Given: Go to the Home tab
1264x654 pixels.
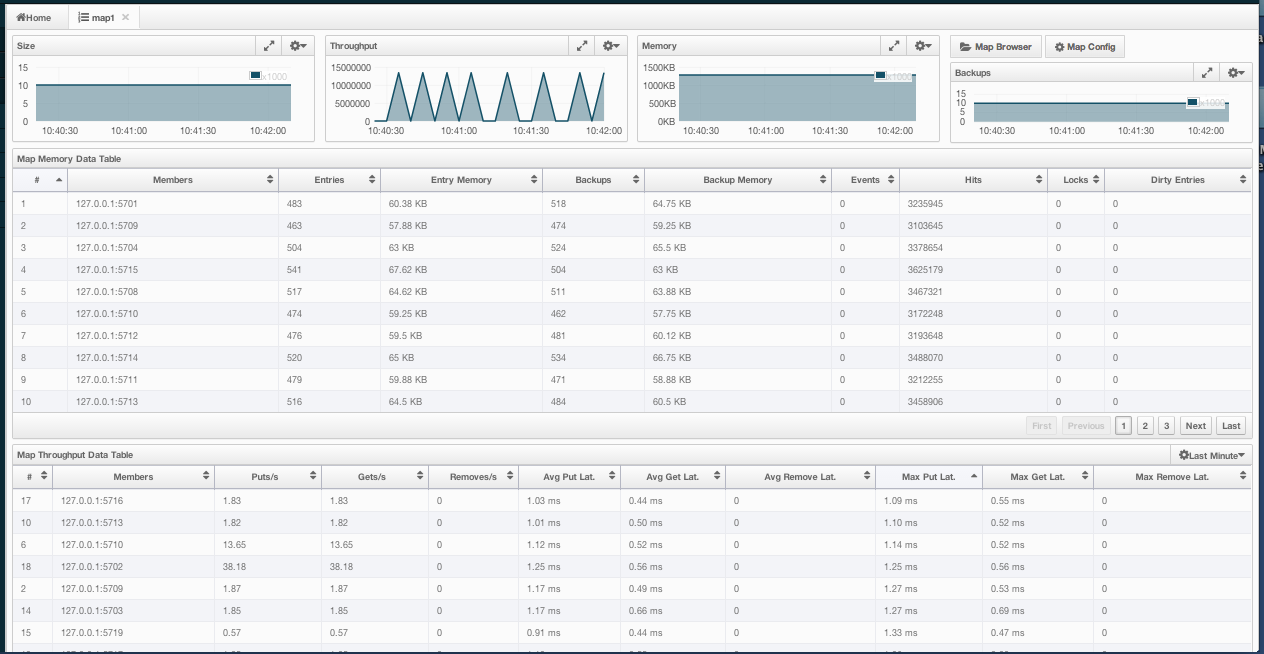Looking at the screenshot, I should (x=34, y=18).
